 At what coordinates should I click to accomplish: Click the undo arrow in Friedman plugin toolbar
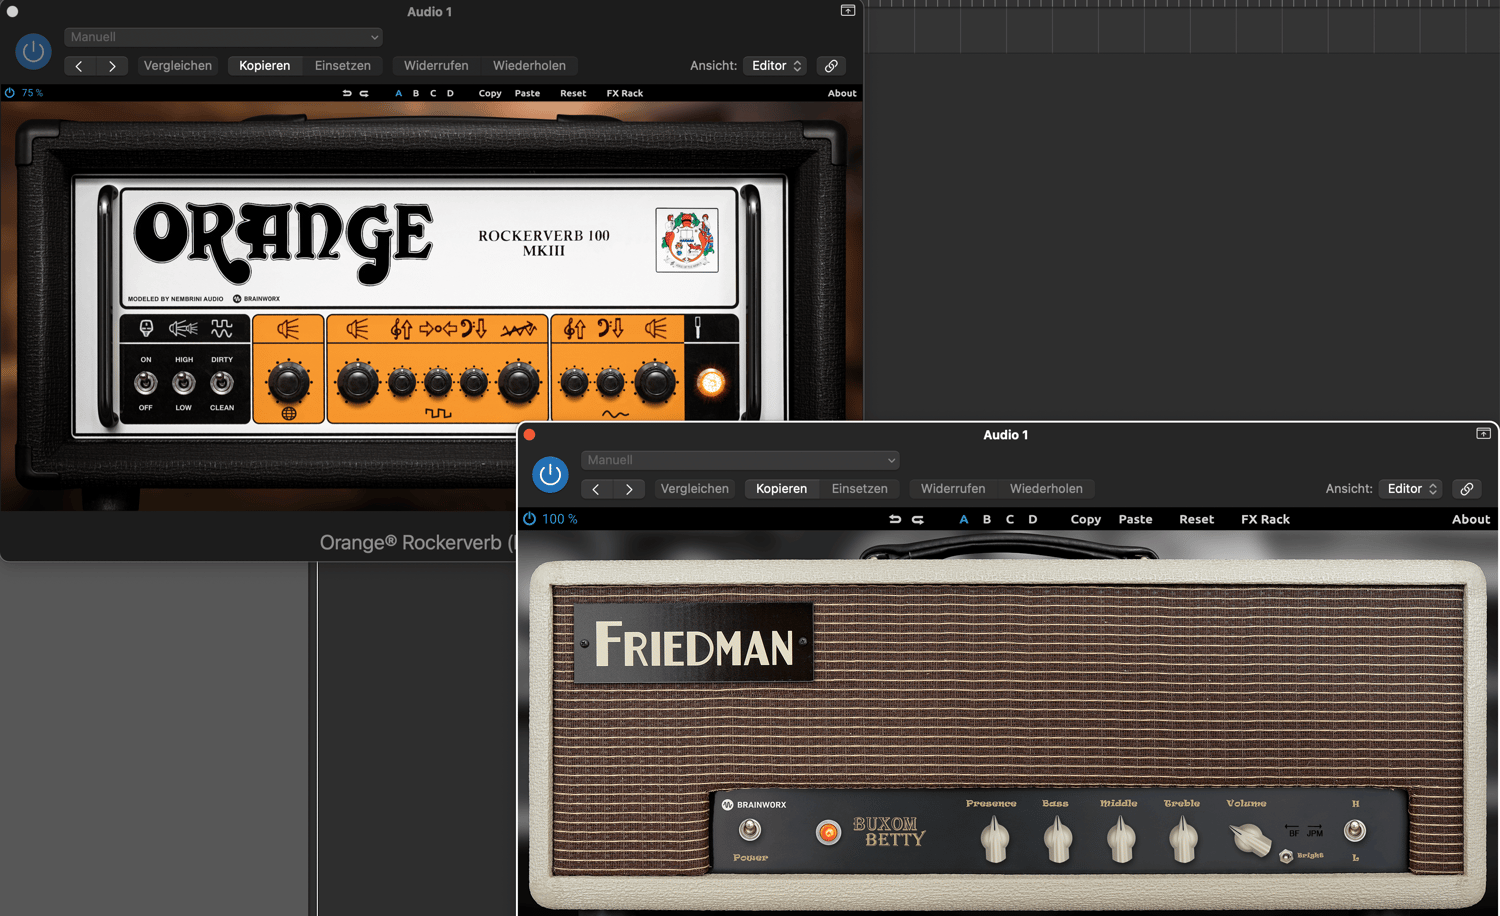[x=895, y=519]
